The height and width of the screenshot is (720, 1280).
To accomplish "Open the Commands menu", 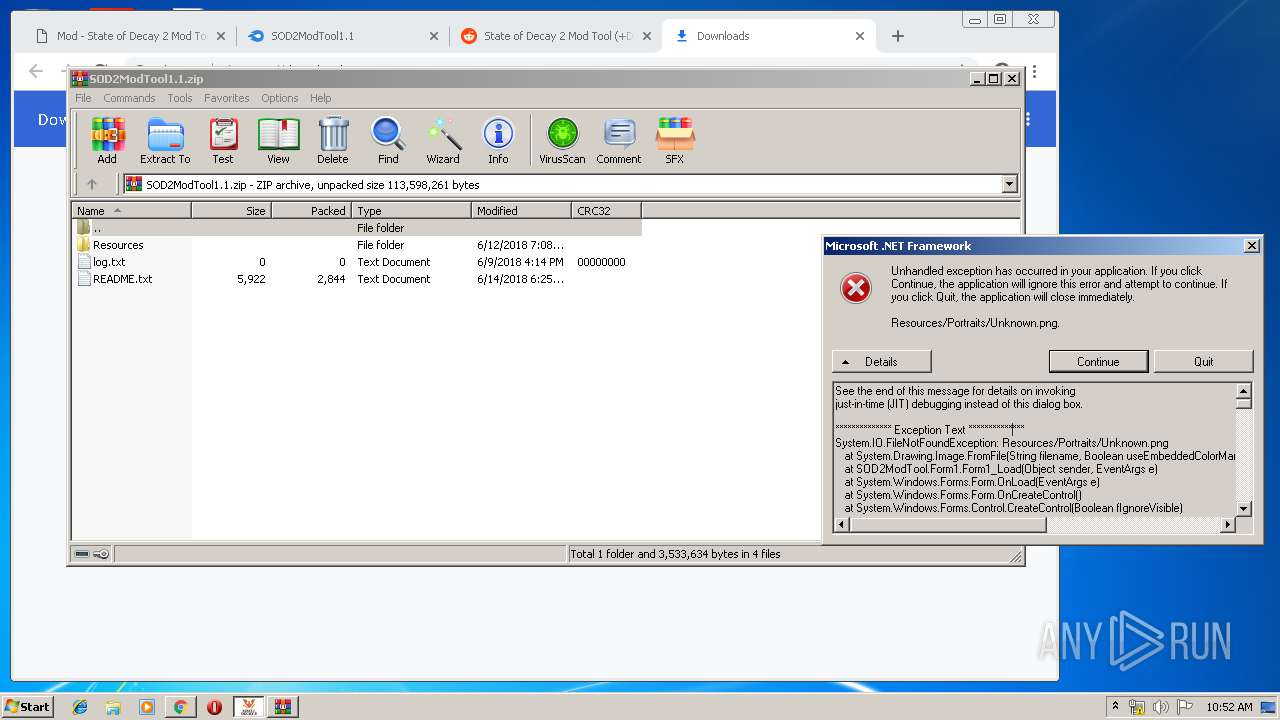I will (x=129, y=98).
